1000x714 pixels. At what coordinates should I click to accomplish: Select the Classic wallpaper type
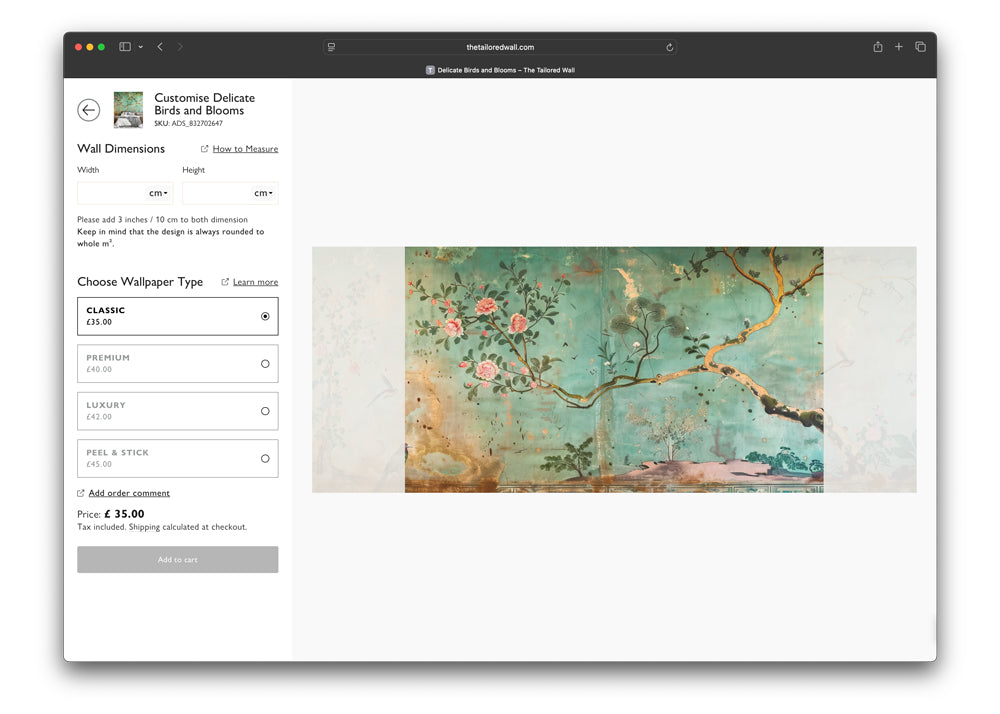pyautogui.click(x=177, y=316)
